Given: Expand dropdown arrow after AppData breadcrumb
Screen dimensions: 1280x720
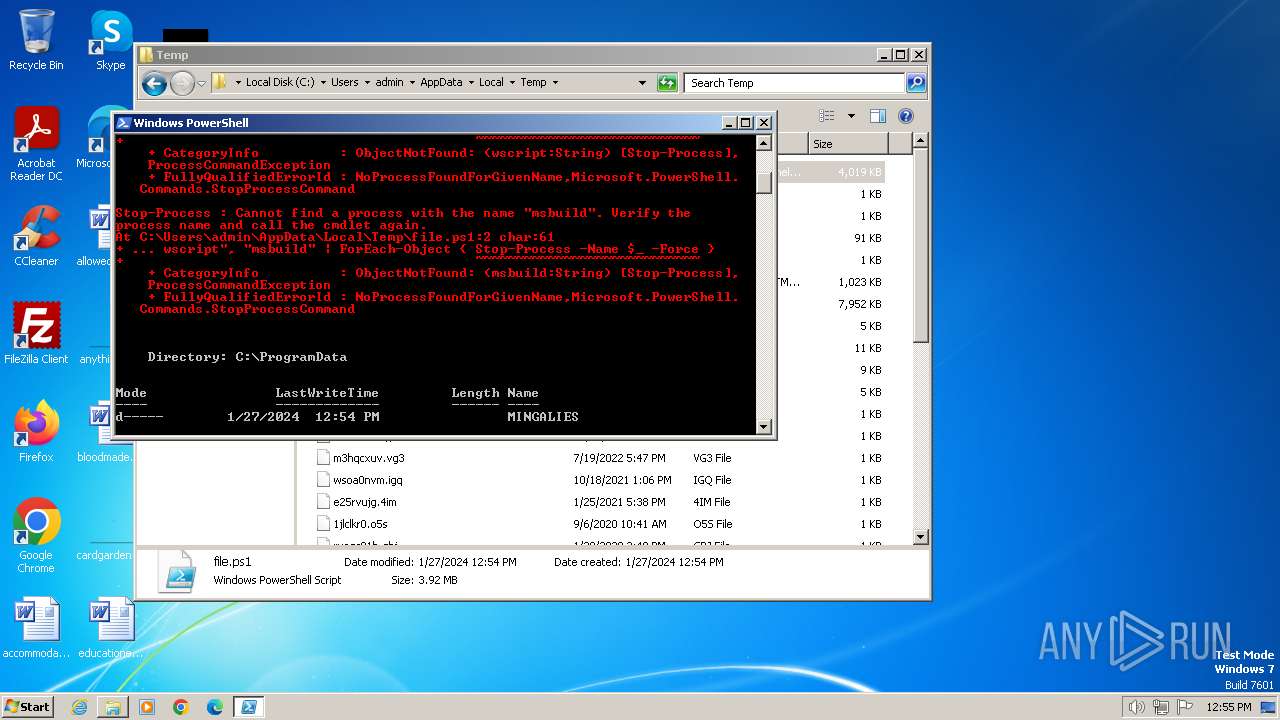Looking at the screenshot, I should pyautogui.click(x=471, y=83).
